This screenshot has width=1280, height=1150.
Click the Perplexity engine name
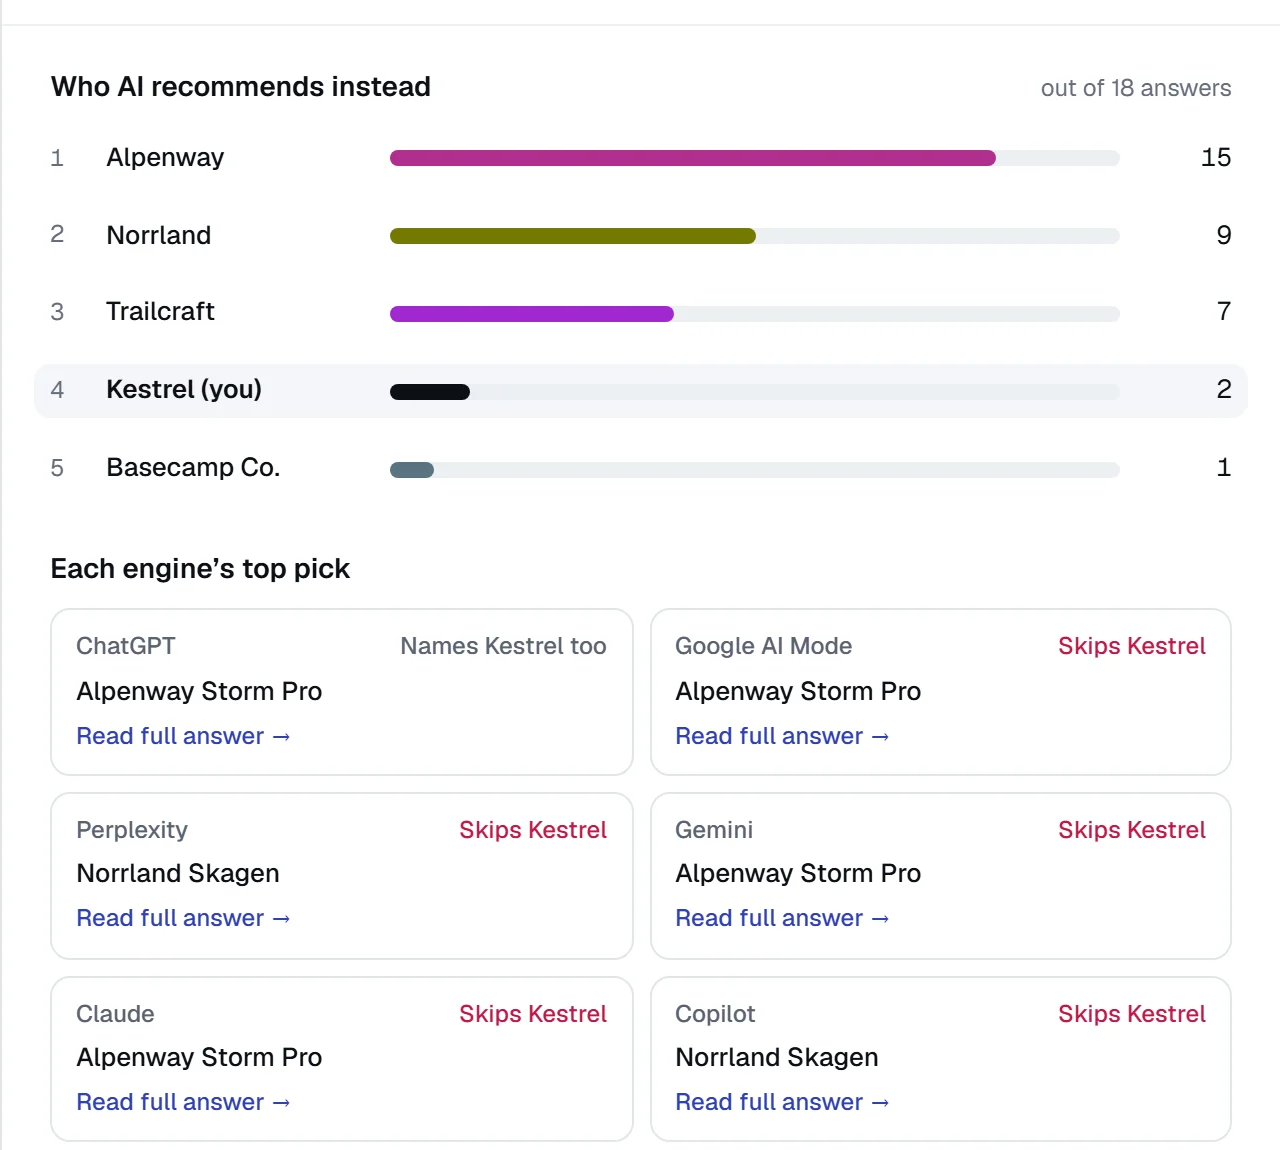[x=132, y=830]
